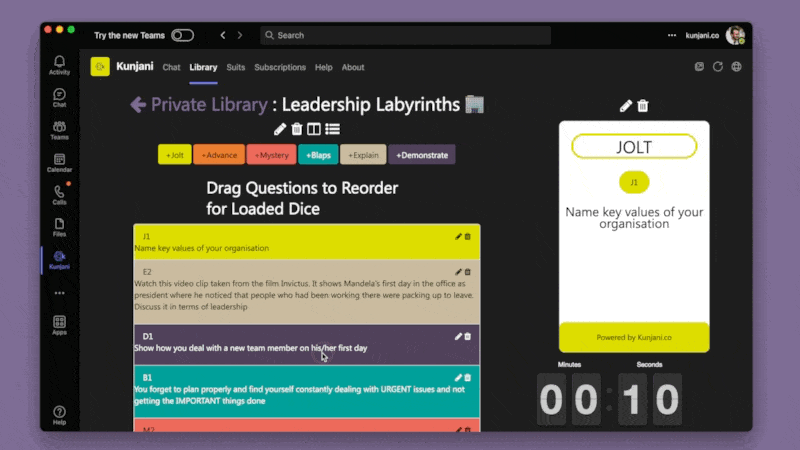The height and width of the screenshot is (450, 800).
Task: Open Help in sidebar
Action: [59, 415]
